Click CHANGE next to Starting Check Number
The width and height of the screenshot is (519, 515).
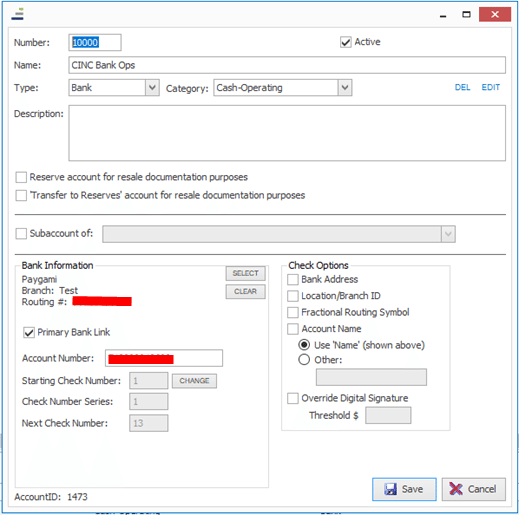194,381
